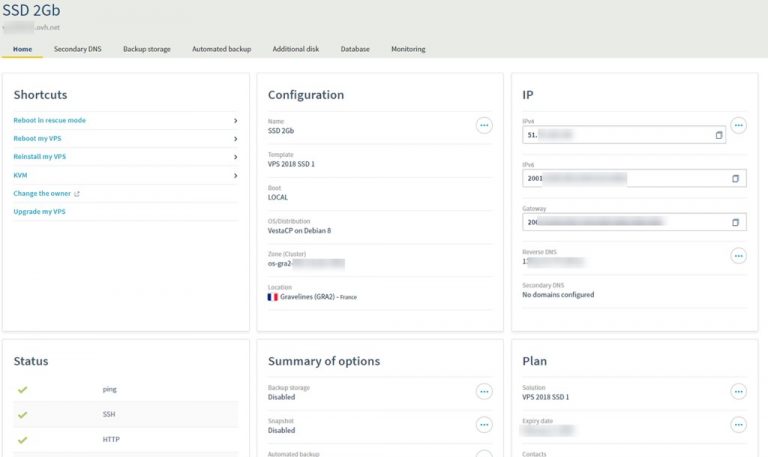Open the Name options ellipsis menu

[484, 125]
